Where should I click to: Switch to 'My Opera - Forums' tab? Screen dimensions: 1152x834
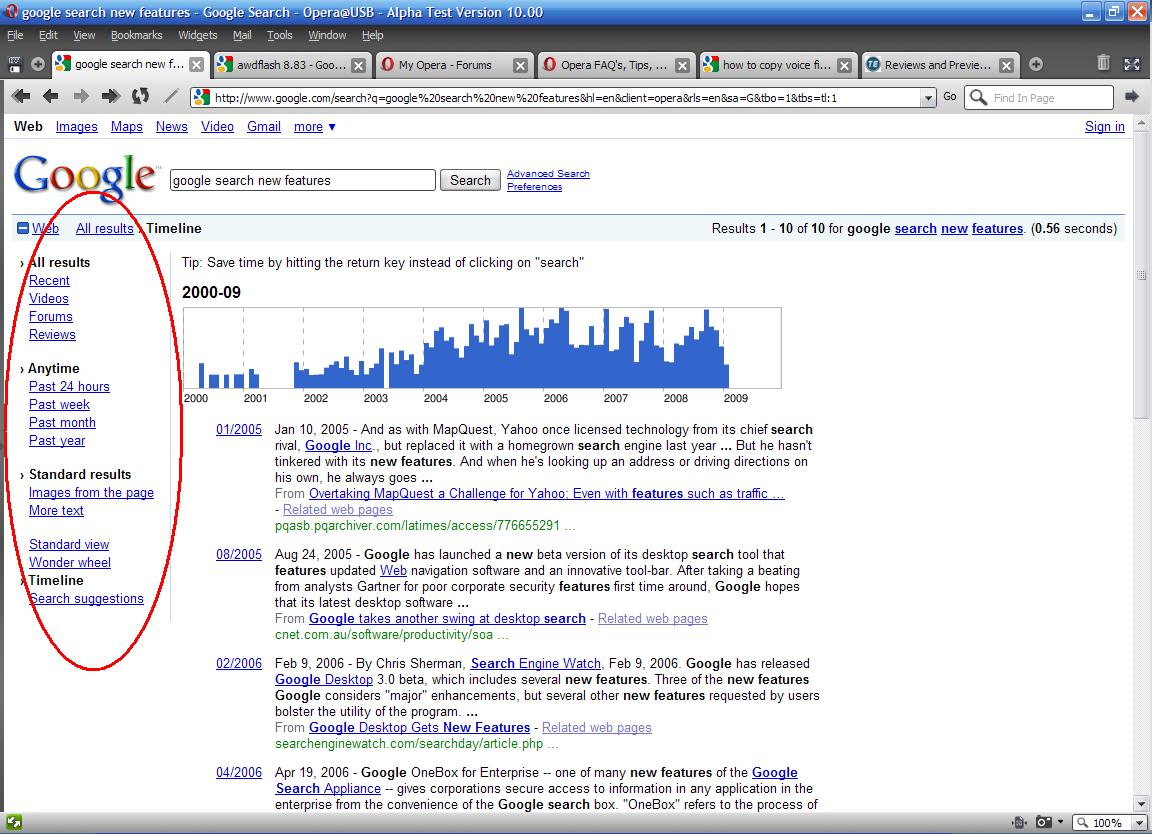click(446, 65)
